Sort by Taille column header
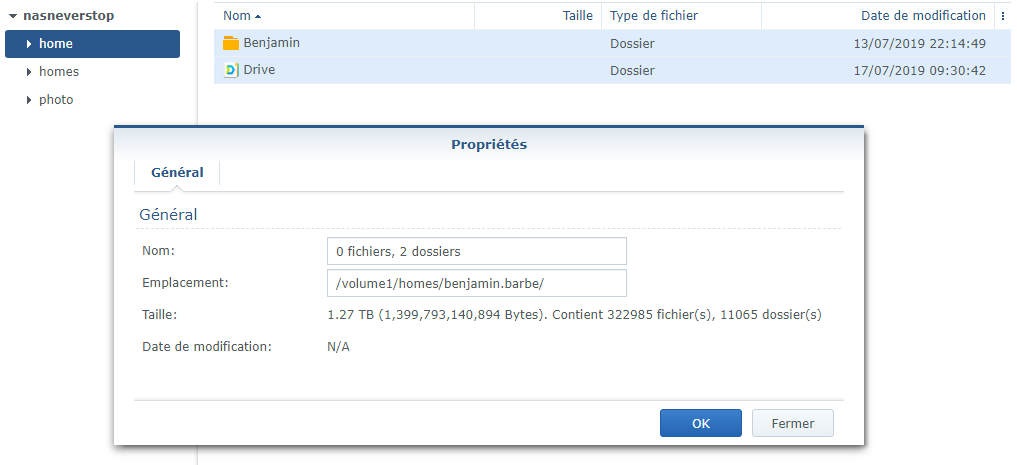The image size is (1017, 465). pyautogui.click(x=577, y=16)
